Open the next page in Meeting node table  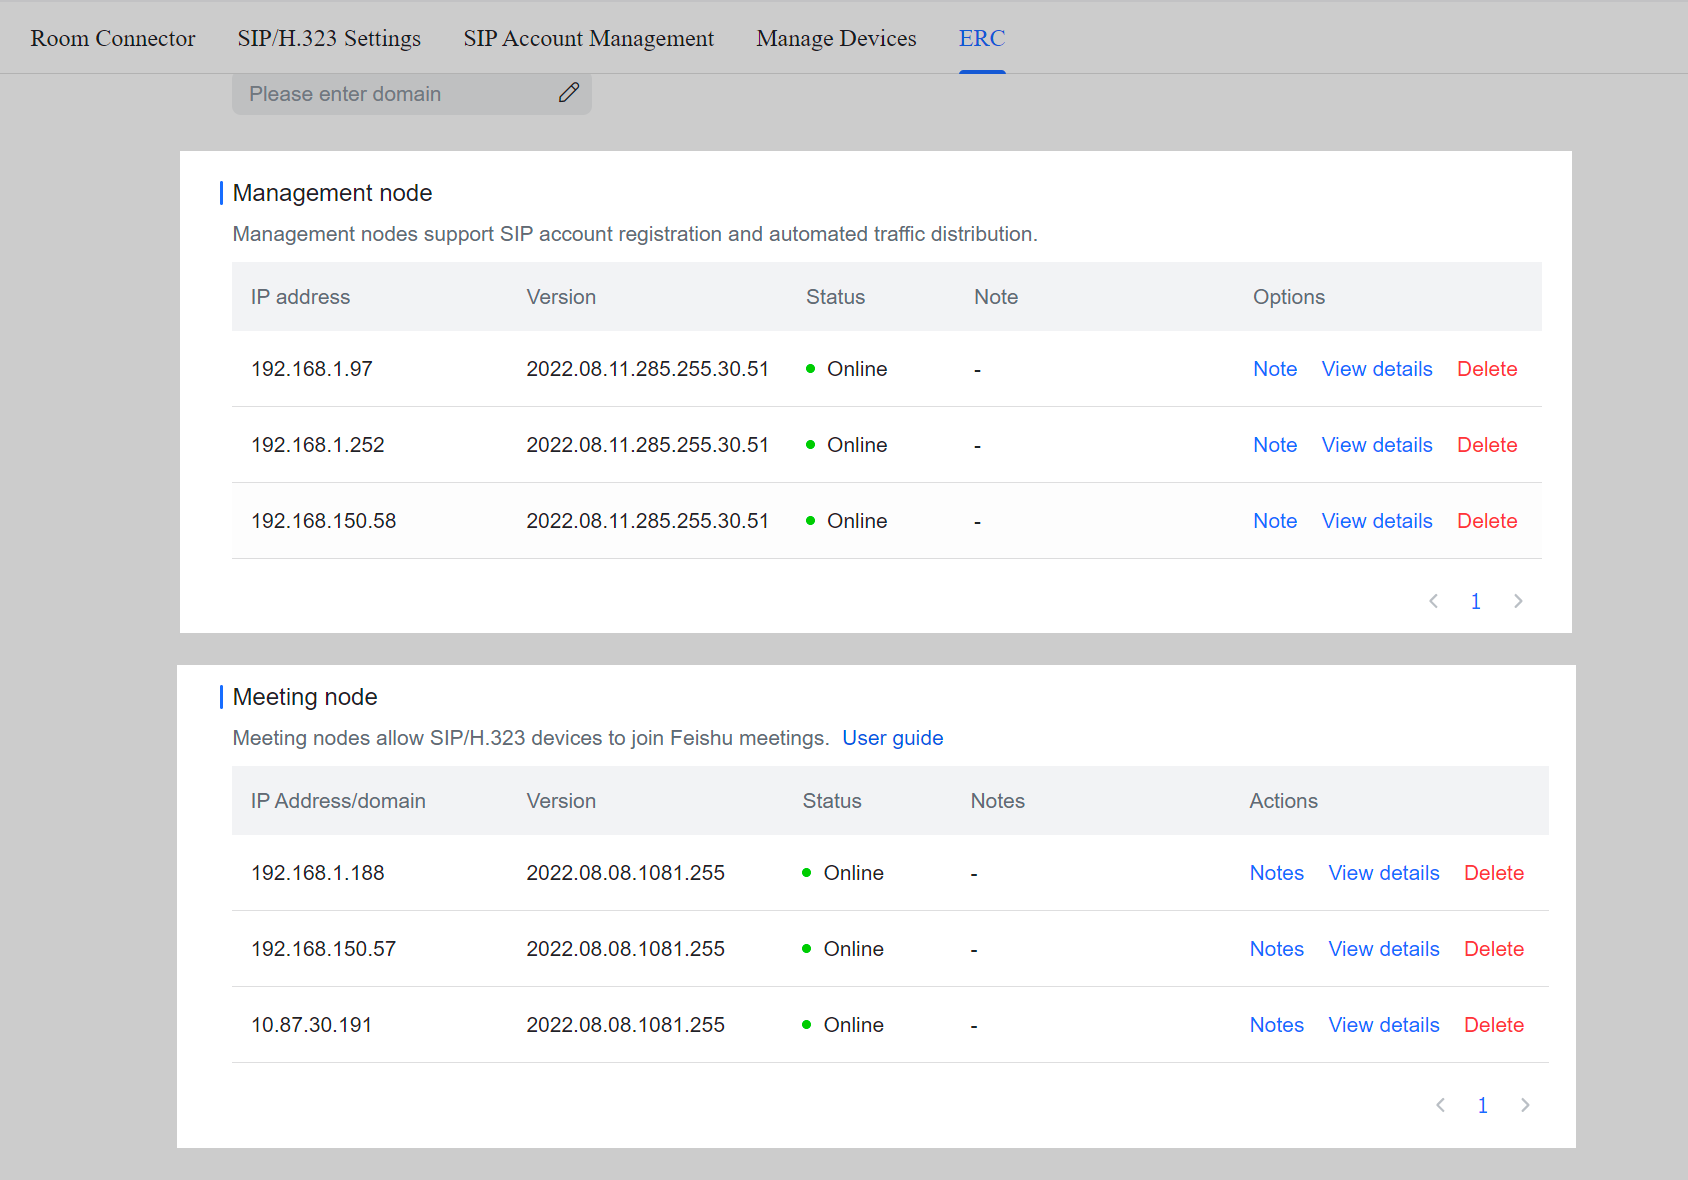[x=1525, y=1105]
